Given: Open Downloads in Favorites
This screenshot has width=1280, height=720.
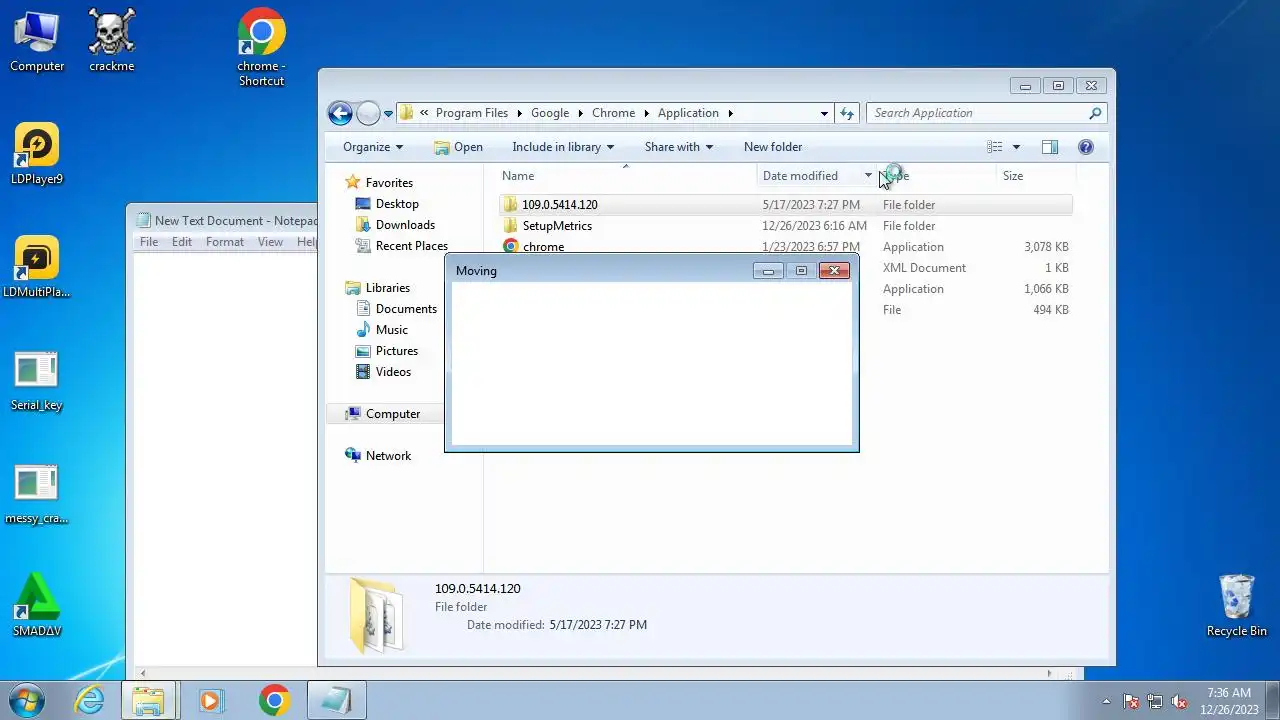Looking at the screenshot, I should 405,225.
